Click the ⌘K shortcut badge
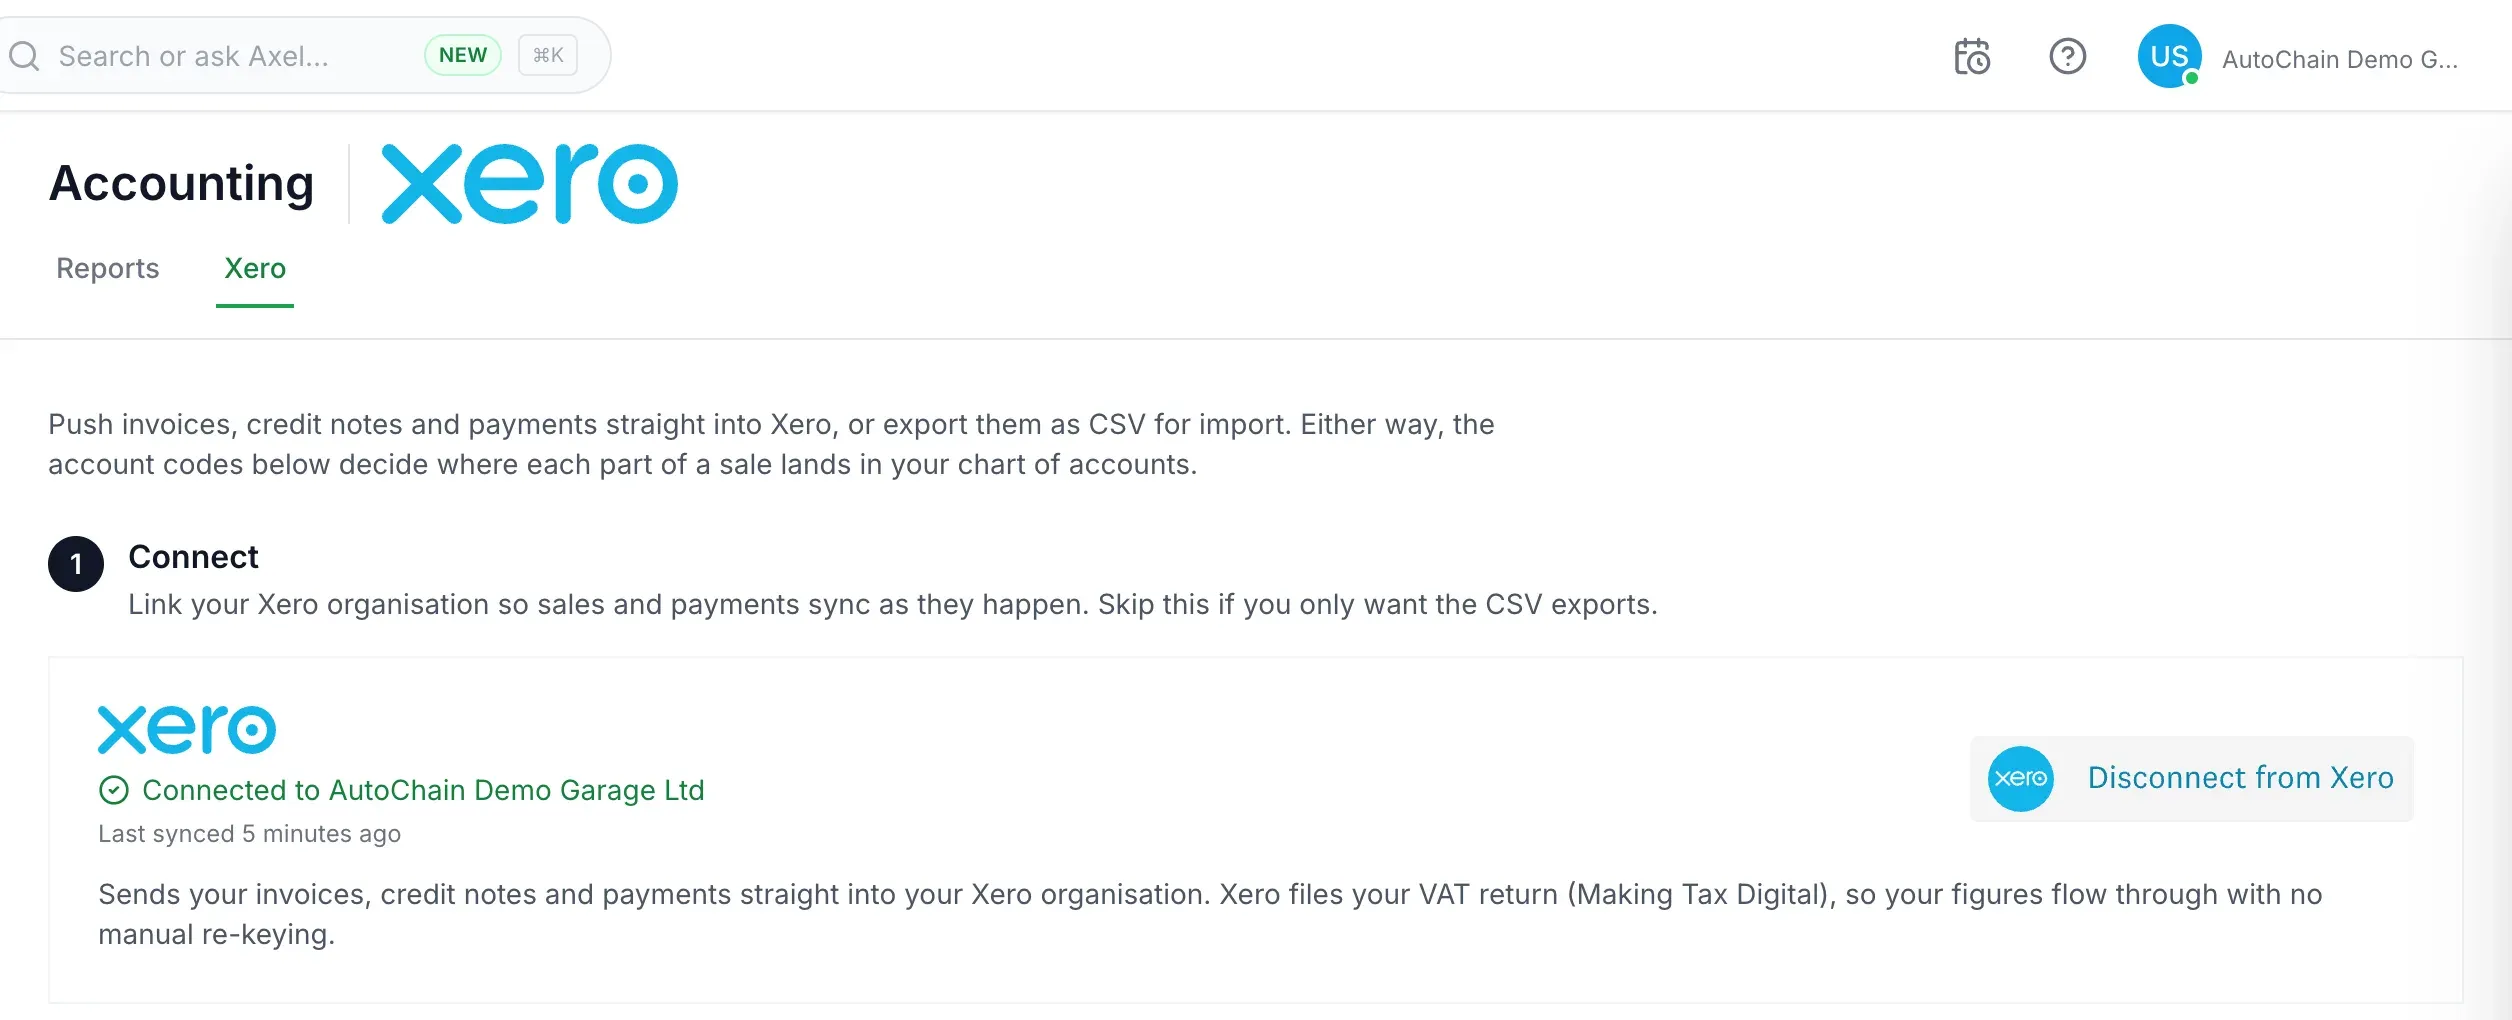Viewport: 2512px width, 1020px height. tap(548, 55)
